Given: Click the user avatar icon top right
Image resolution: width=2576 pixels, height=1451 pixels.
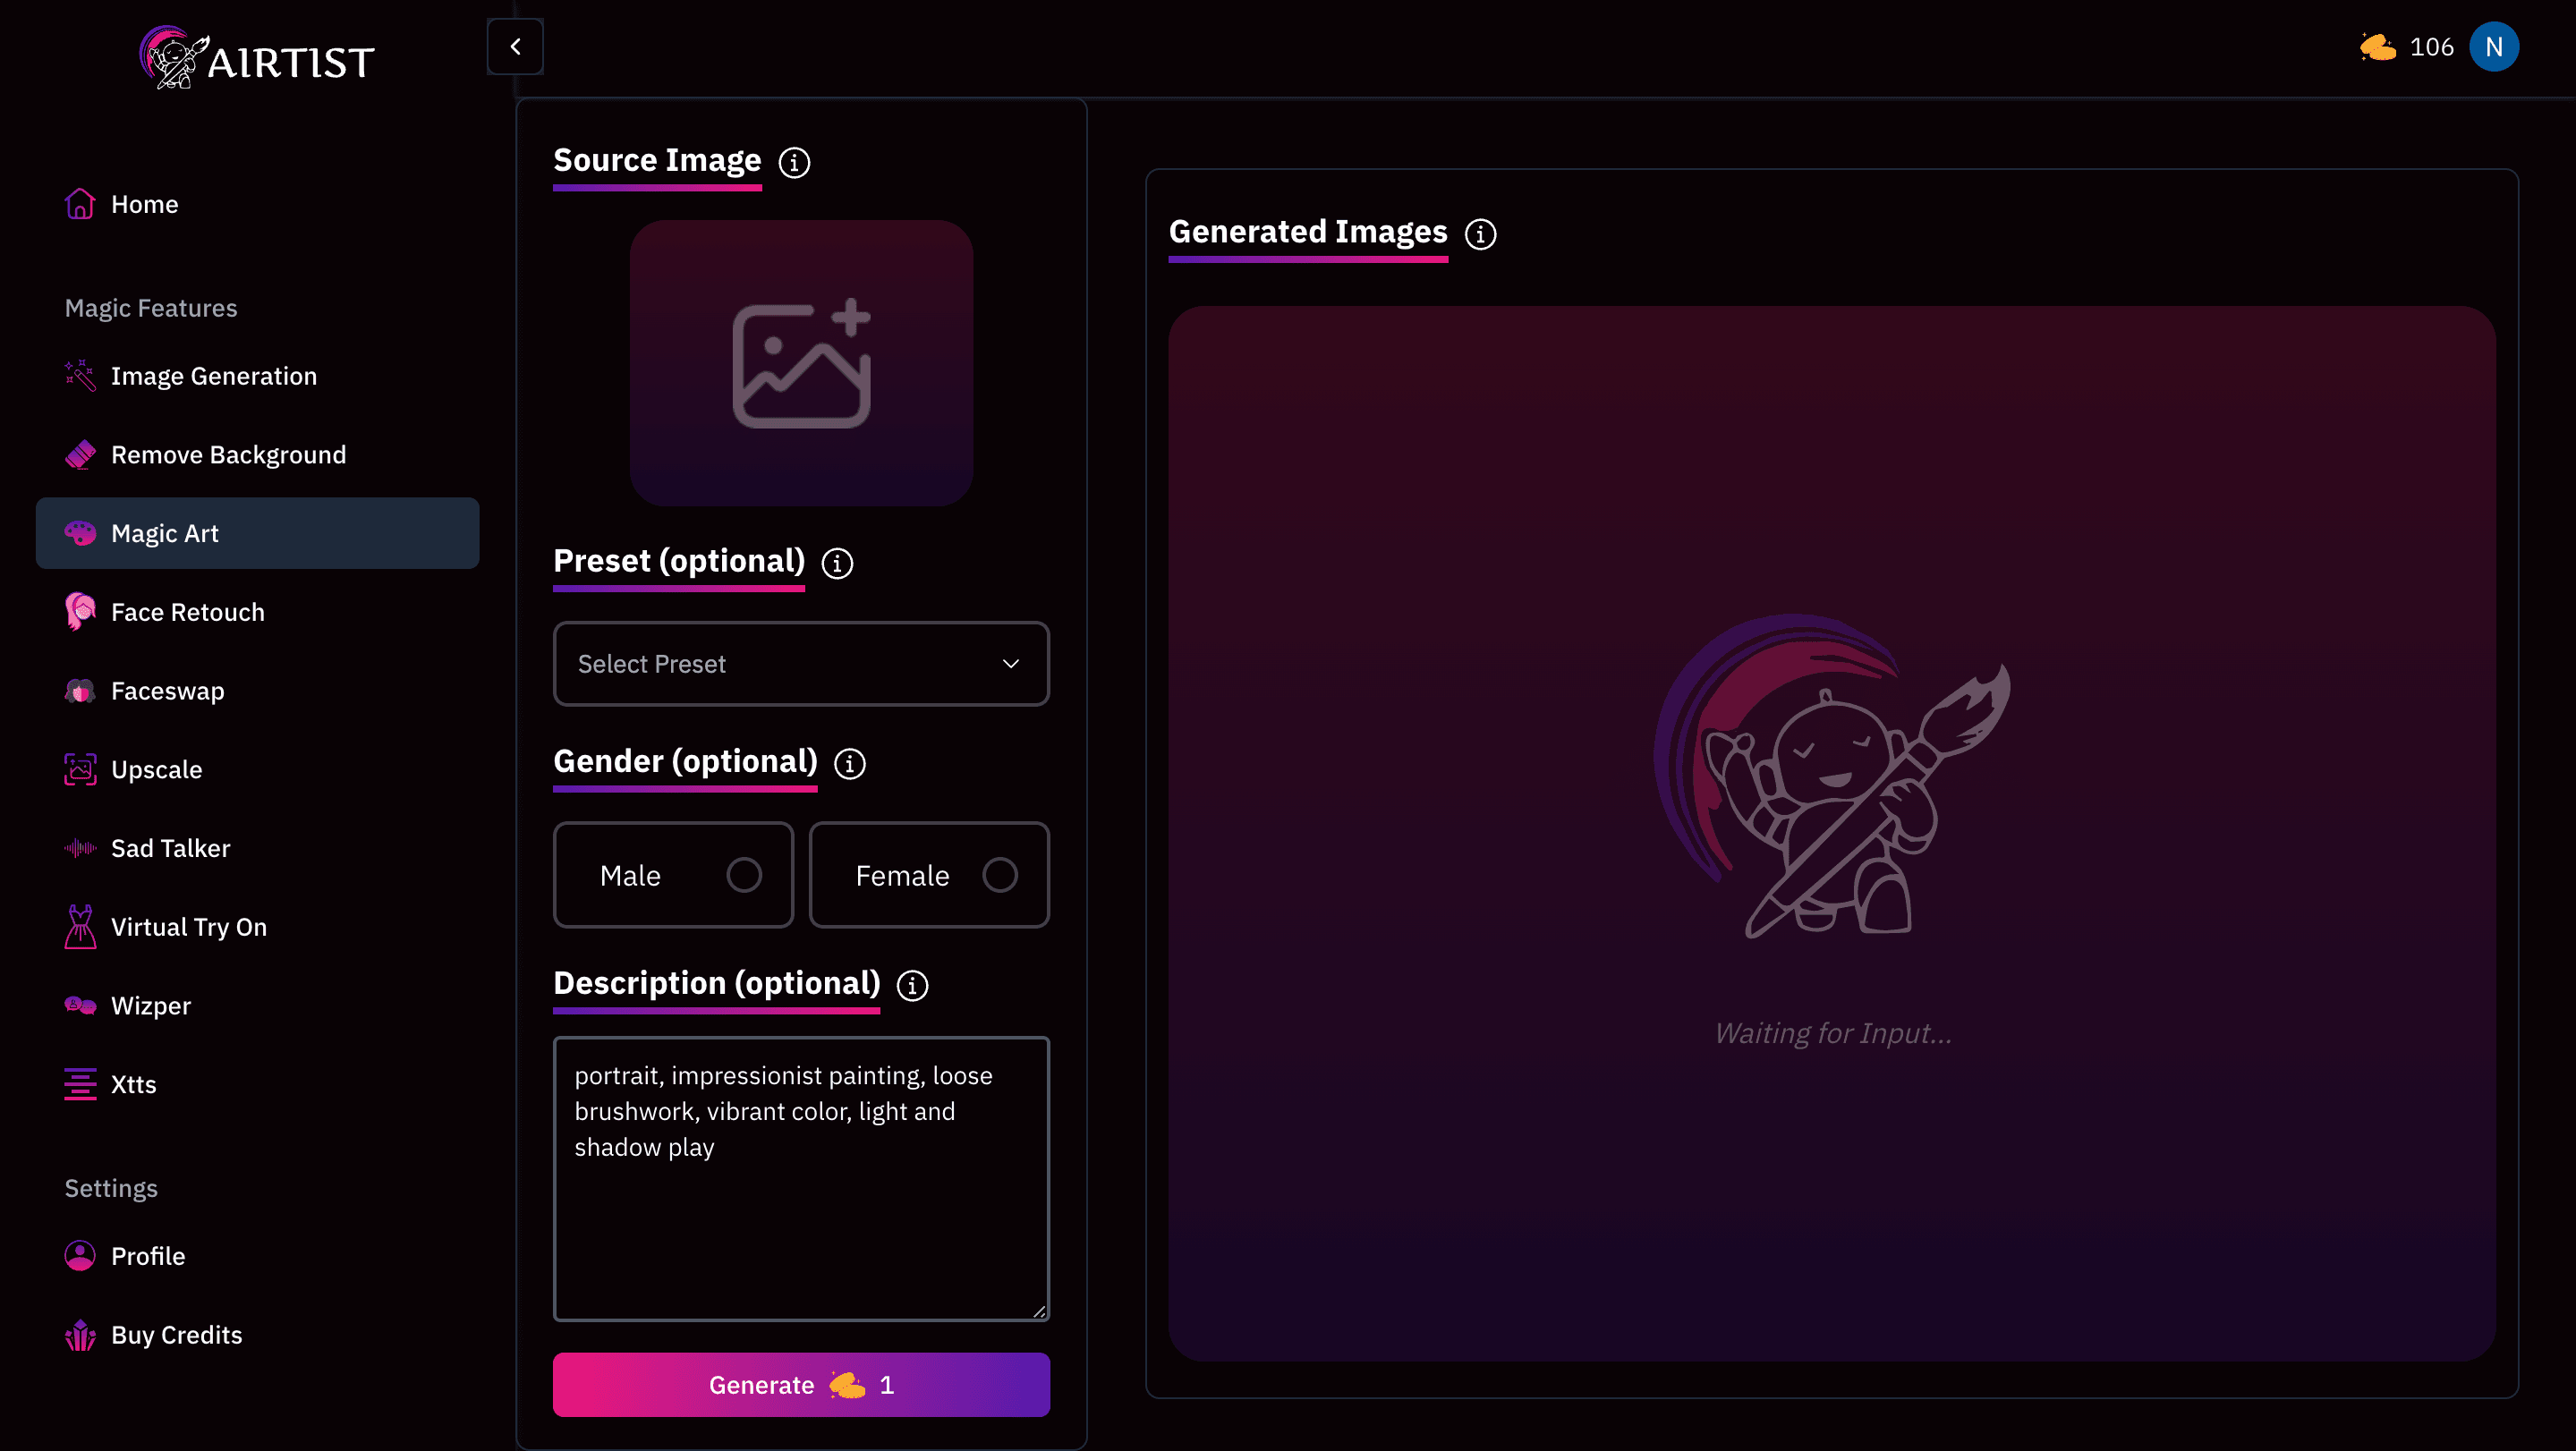Looking at the screenshot, I should click(x=2496, y=47).
